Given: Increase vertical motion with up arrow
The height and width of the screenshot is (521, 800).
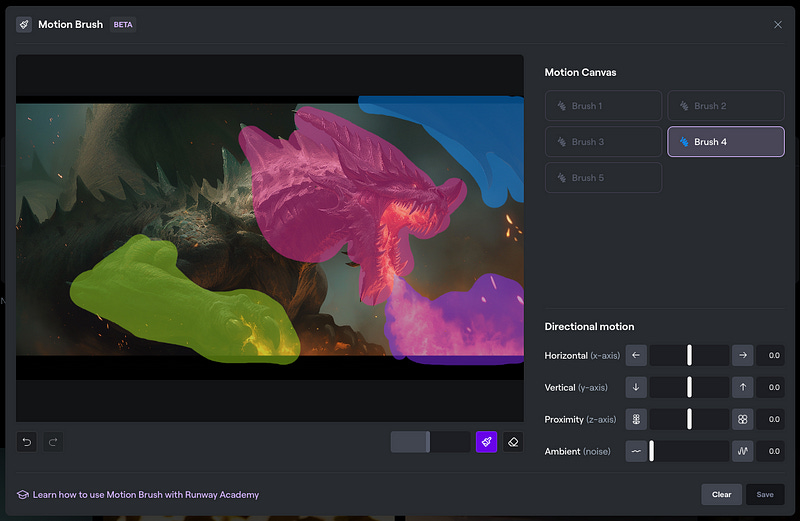Looking at the screenshot, I should click(x=742, y=387).
